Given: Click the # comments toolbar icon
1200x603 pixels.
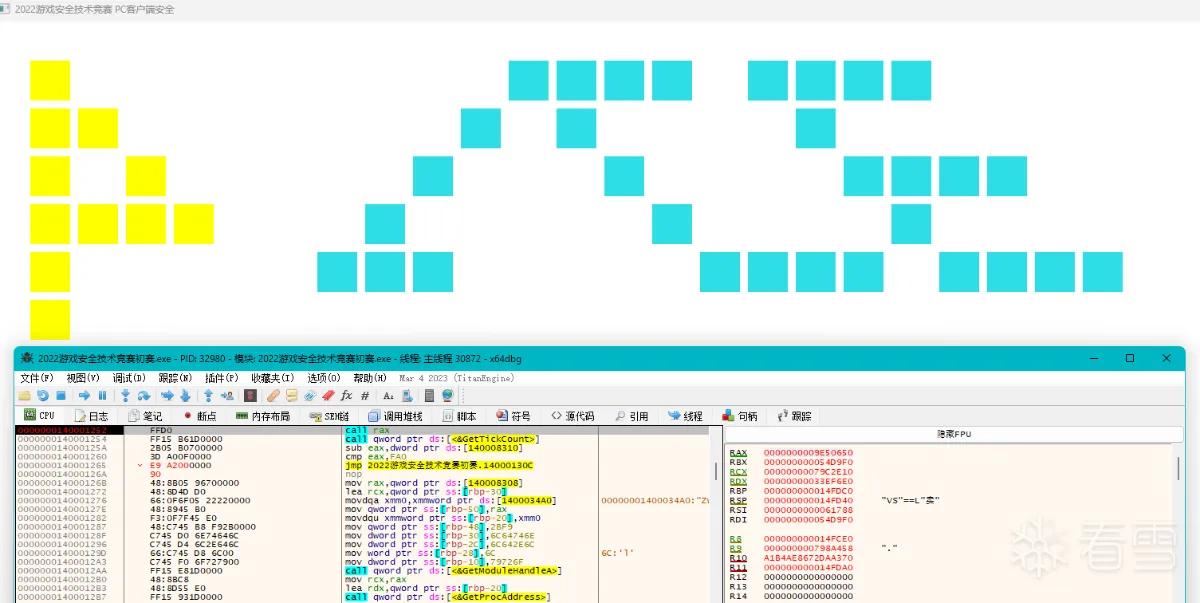Looking at the screenshot, I should coord(365,396).
